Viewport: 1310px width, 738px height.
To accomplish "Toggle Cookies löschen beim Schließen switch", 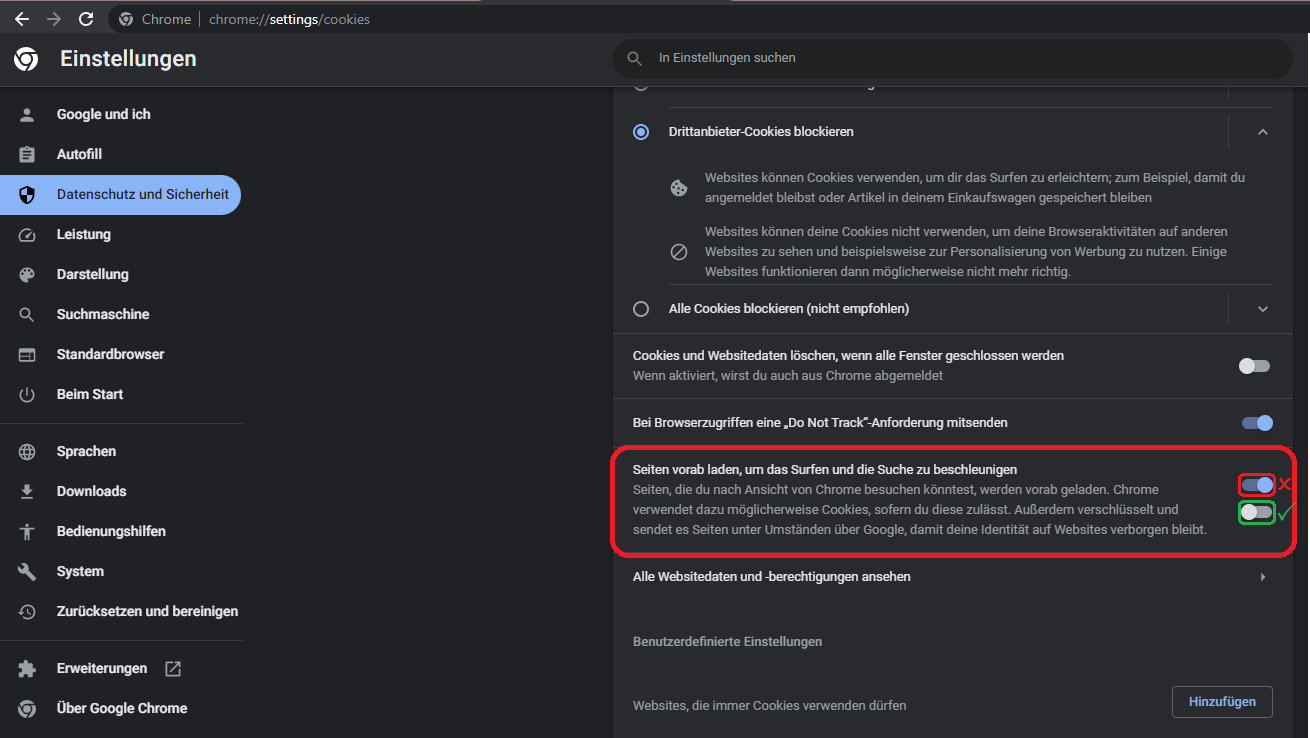I will (x=1254, y=366).
